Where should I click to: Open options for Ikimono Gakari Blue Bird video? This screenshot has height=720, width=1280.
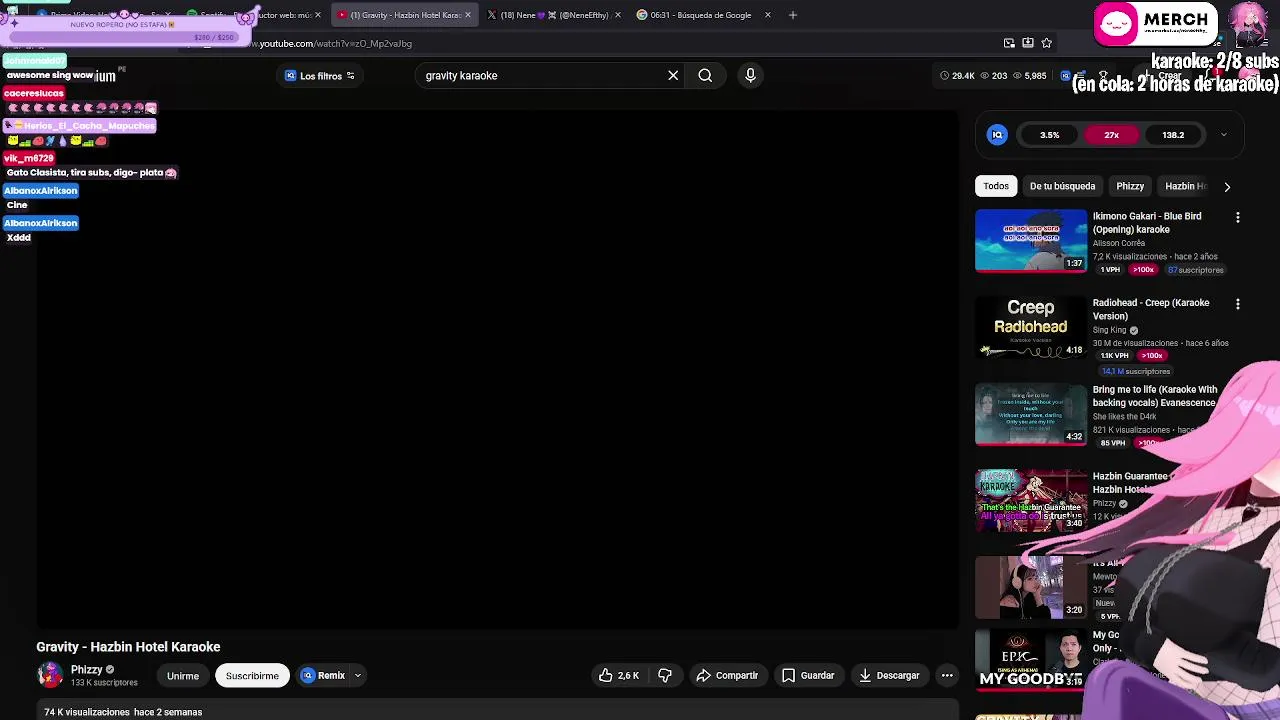pyautogui.click(x=1238, y=217)
